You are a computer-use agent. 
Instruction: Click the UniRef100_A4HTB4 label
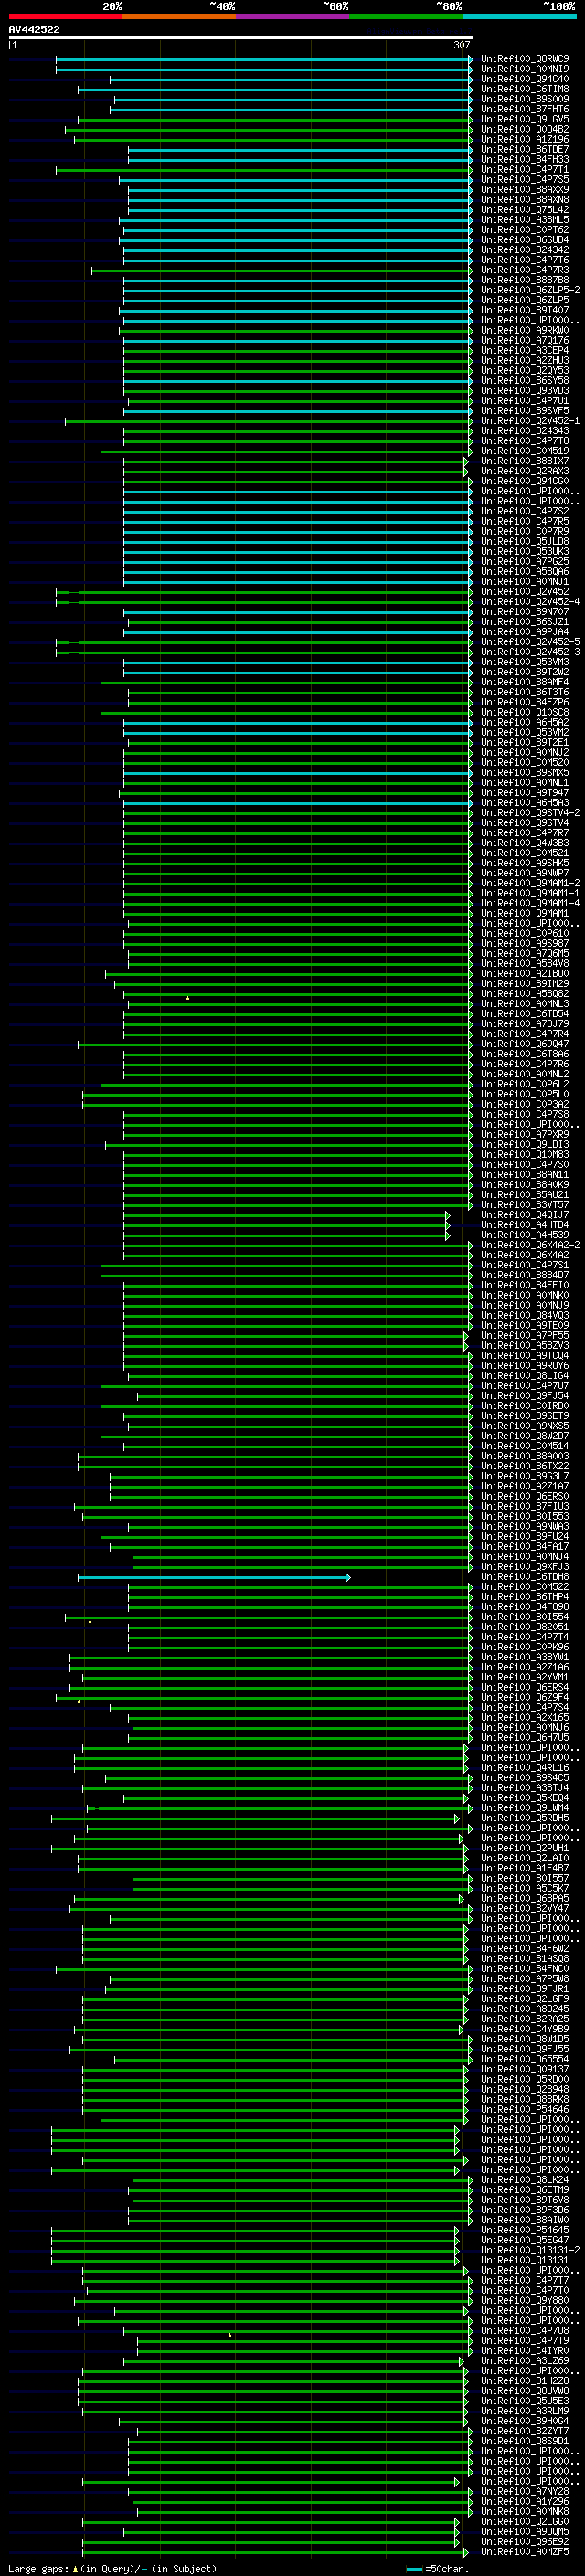tap(525, 1225)
